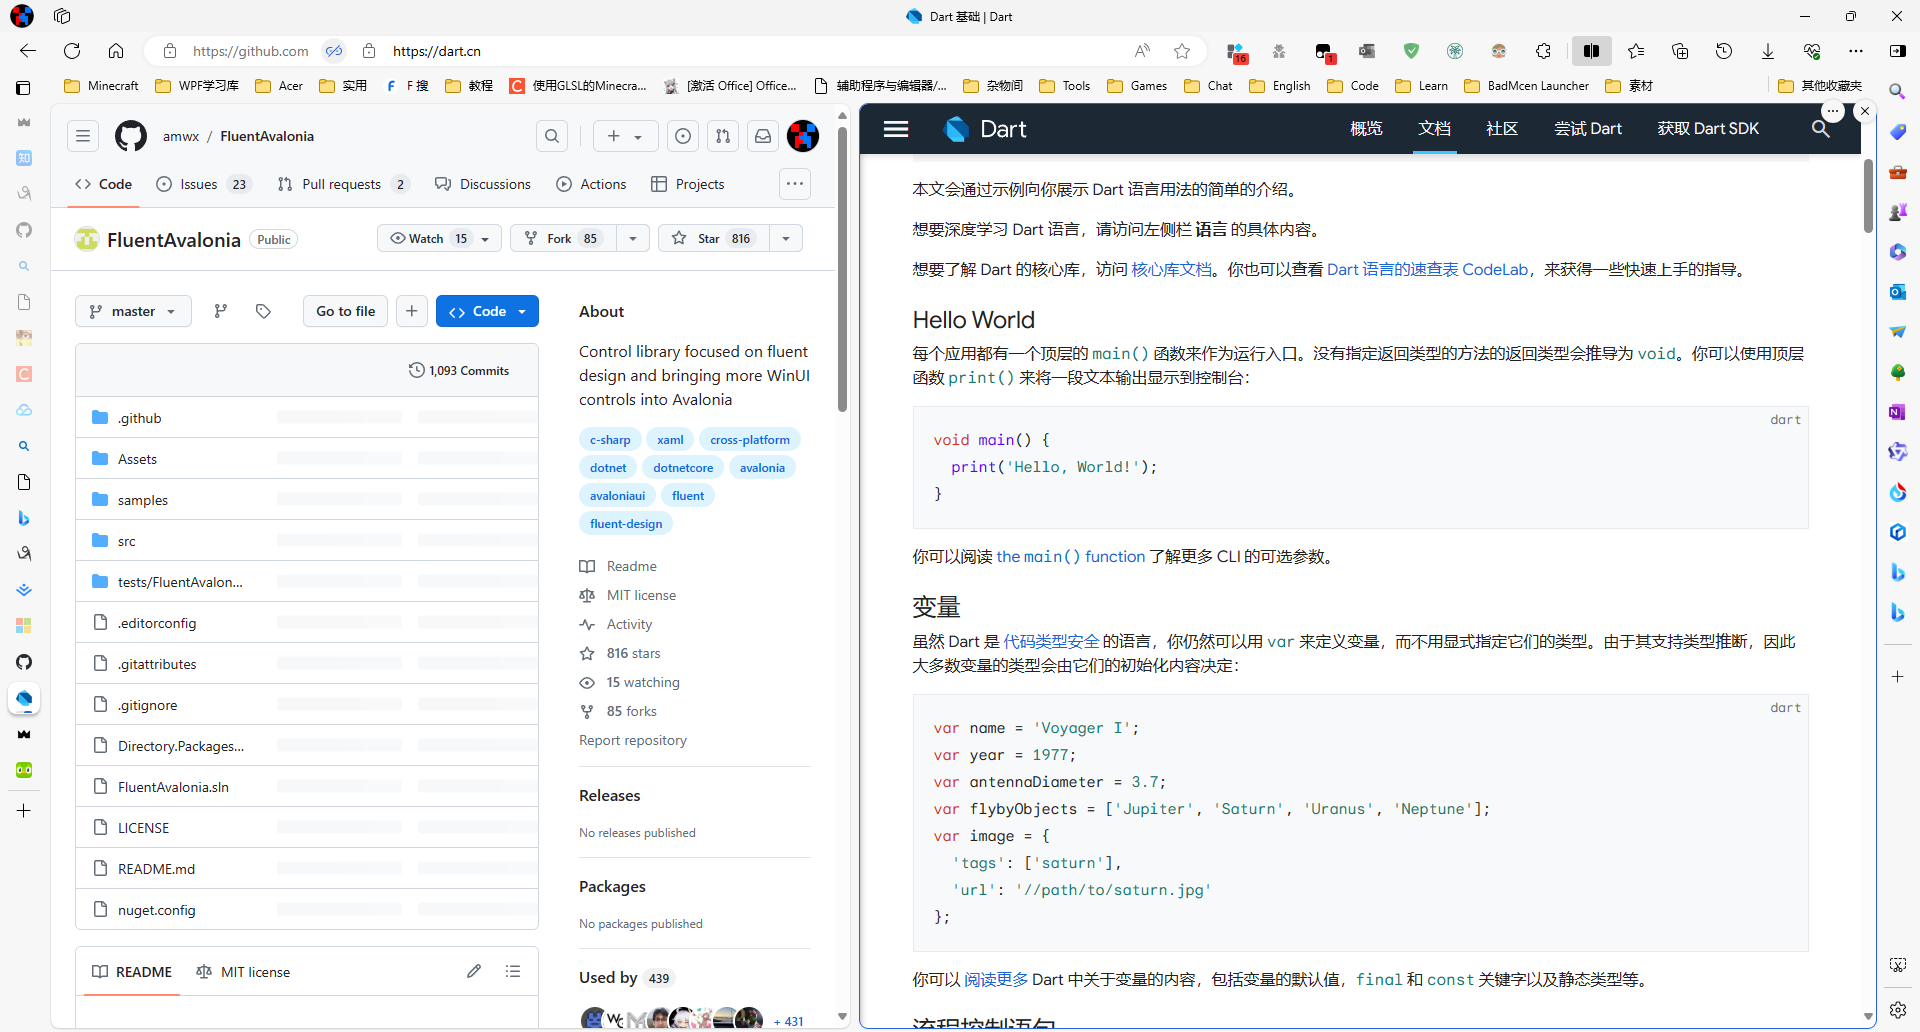Open split screen more options ellipsis

pyautogui.click(x=1832, y=111)
